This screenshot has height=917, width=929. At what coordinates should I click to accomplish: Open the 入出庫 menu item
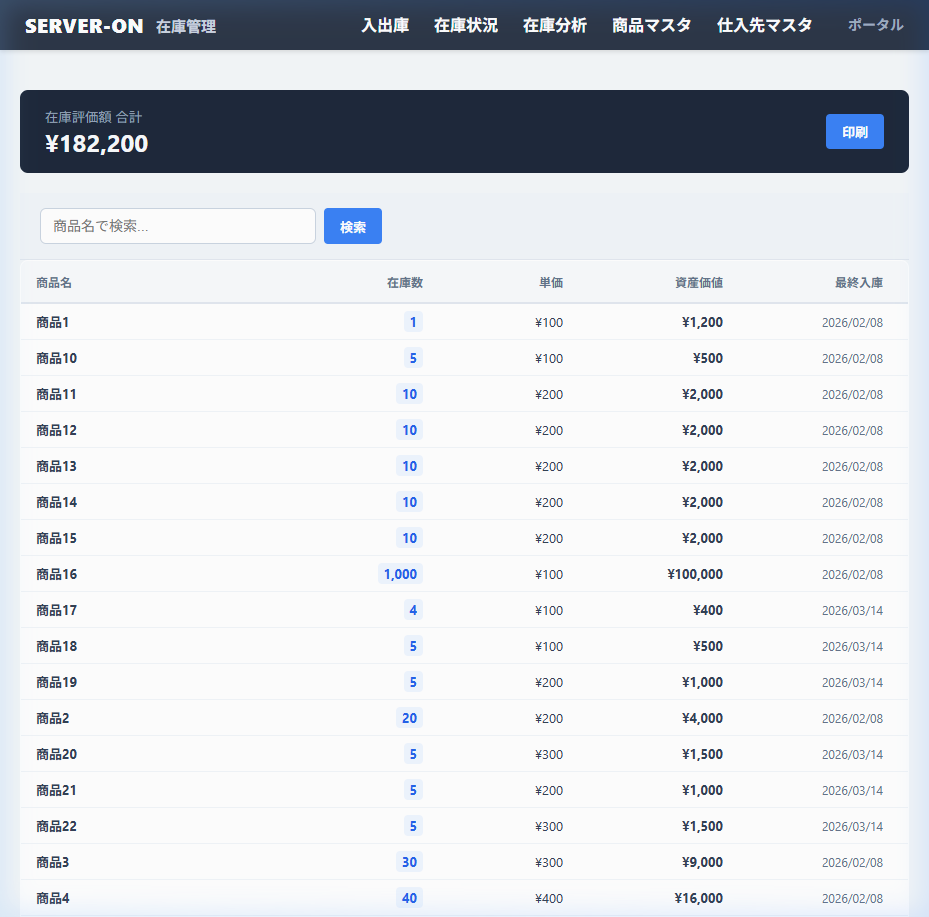click(x=385, y=26)
